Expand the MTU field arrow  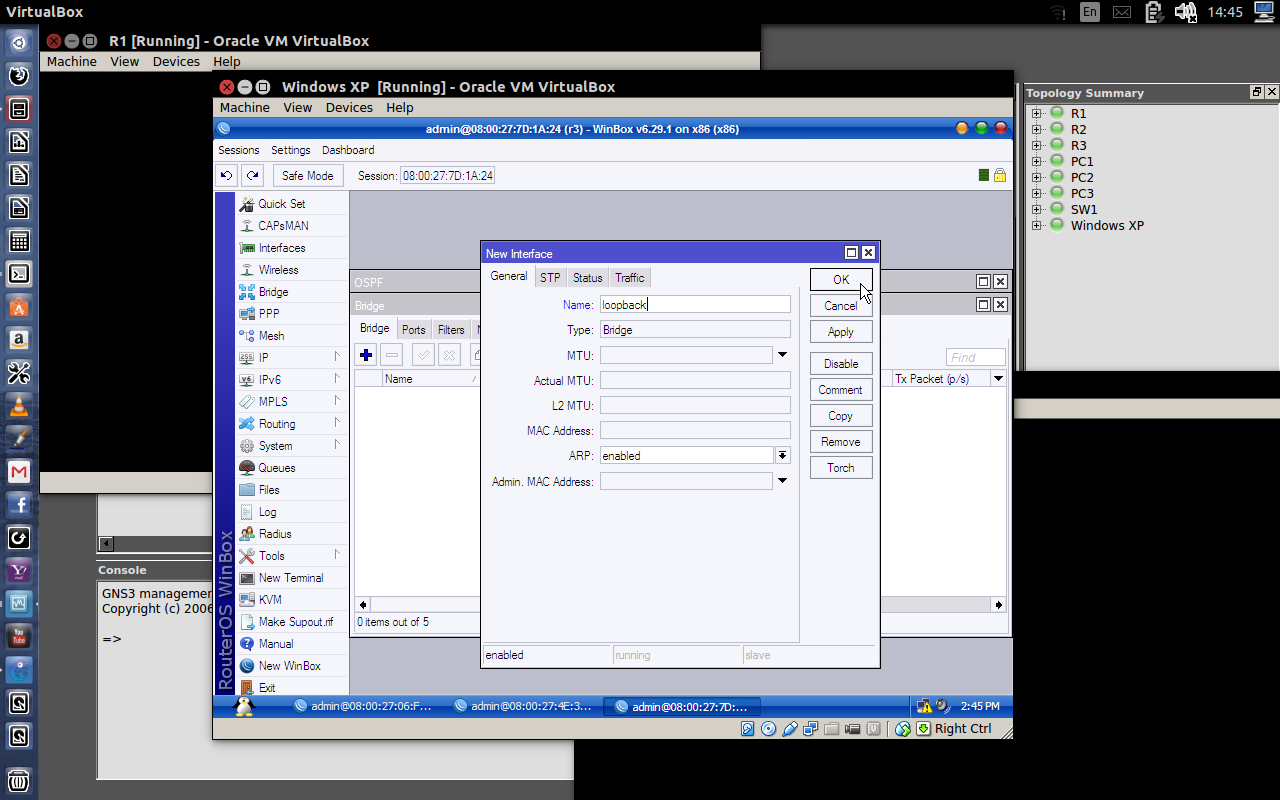point(782,355)
